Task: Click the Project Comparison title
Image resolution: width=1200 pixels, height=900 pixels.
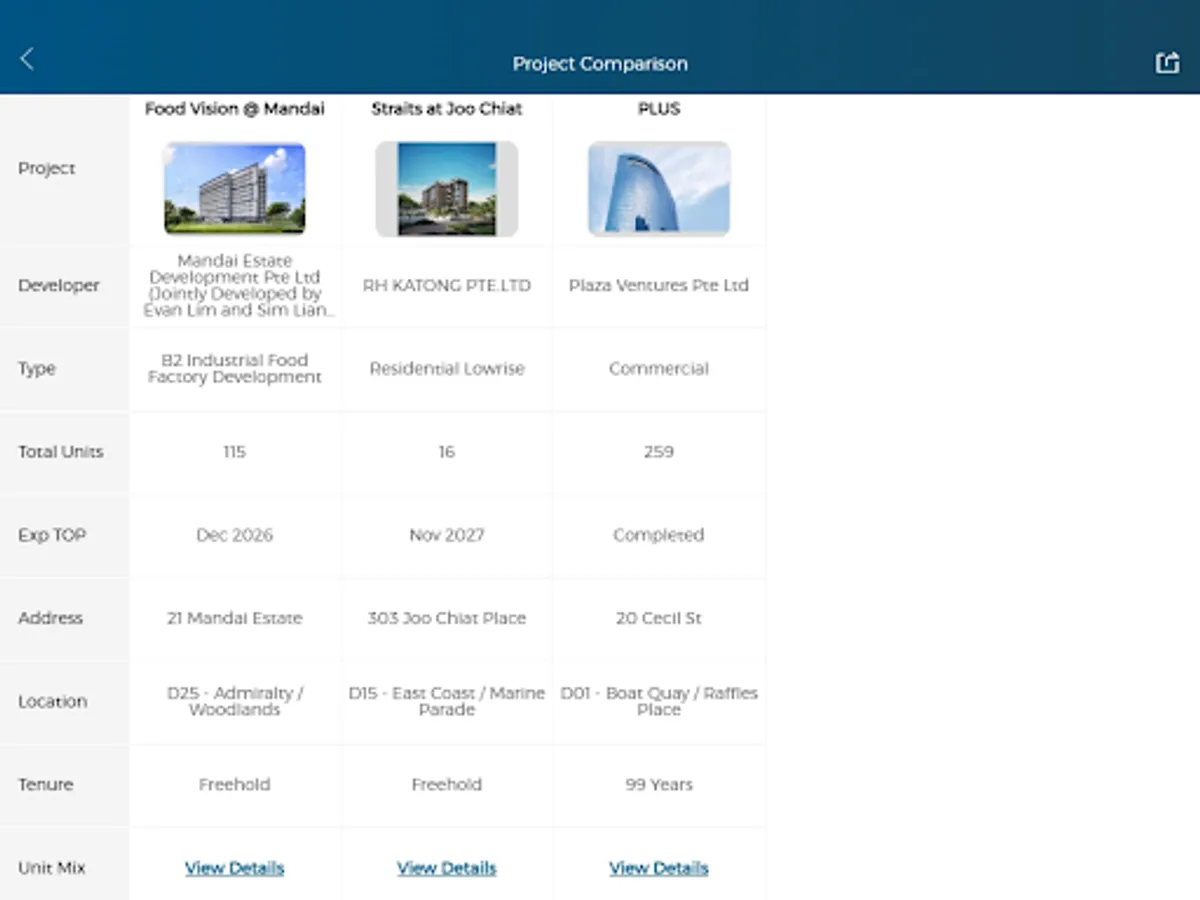Action: pyautogui.click(x=600, y=63)
